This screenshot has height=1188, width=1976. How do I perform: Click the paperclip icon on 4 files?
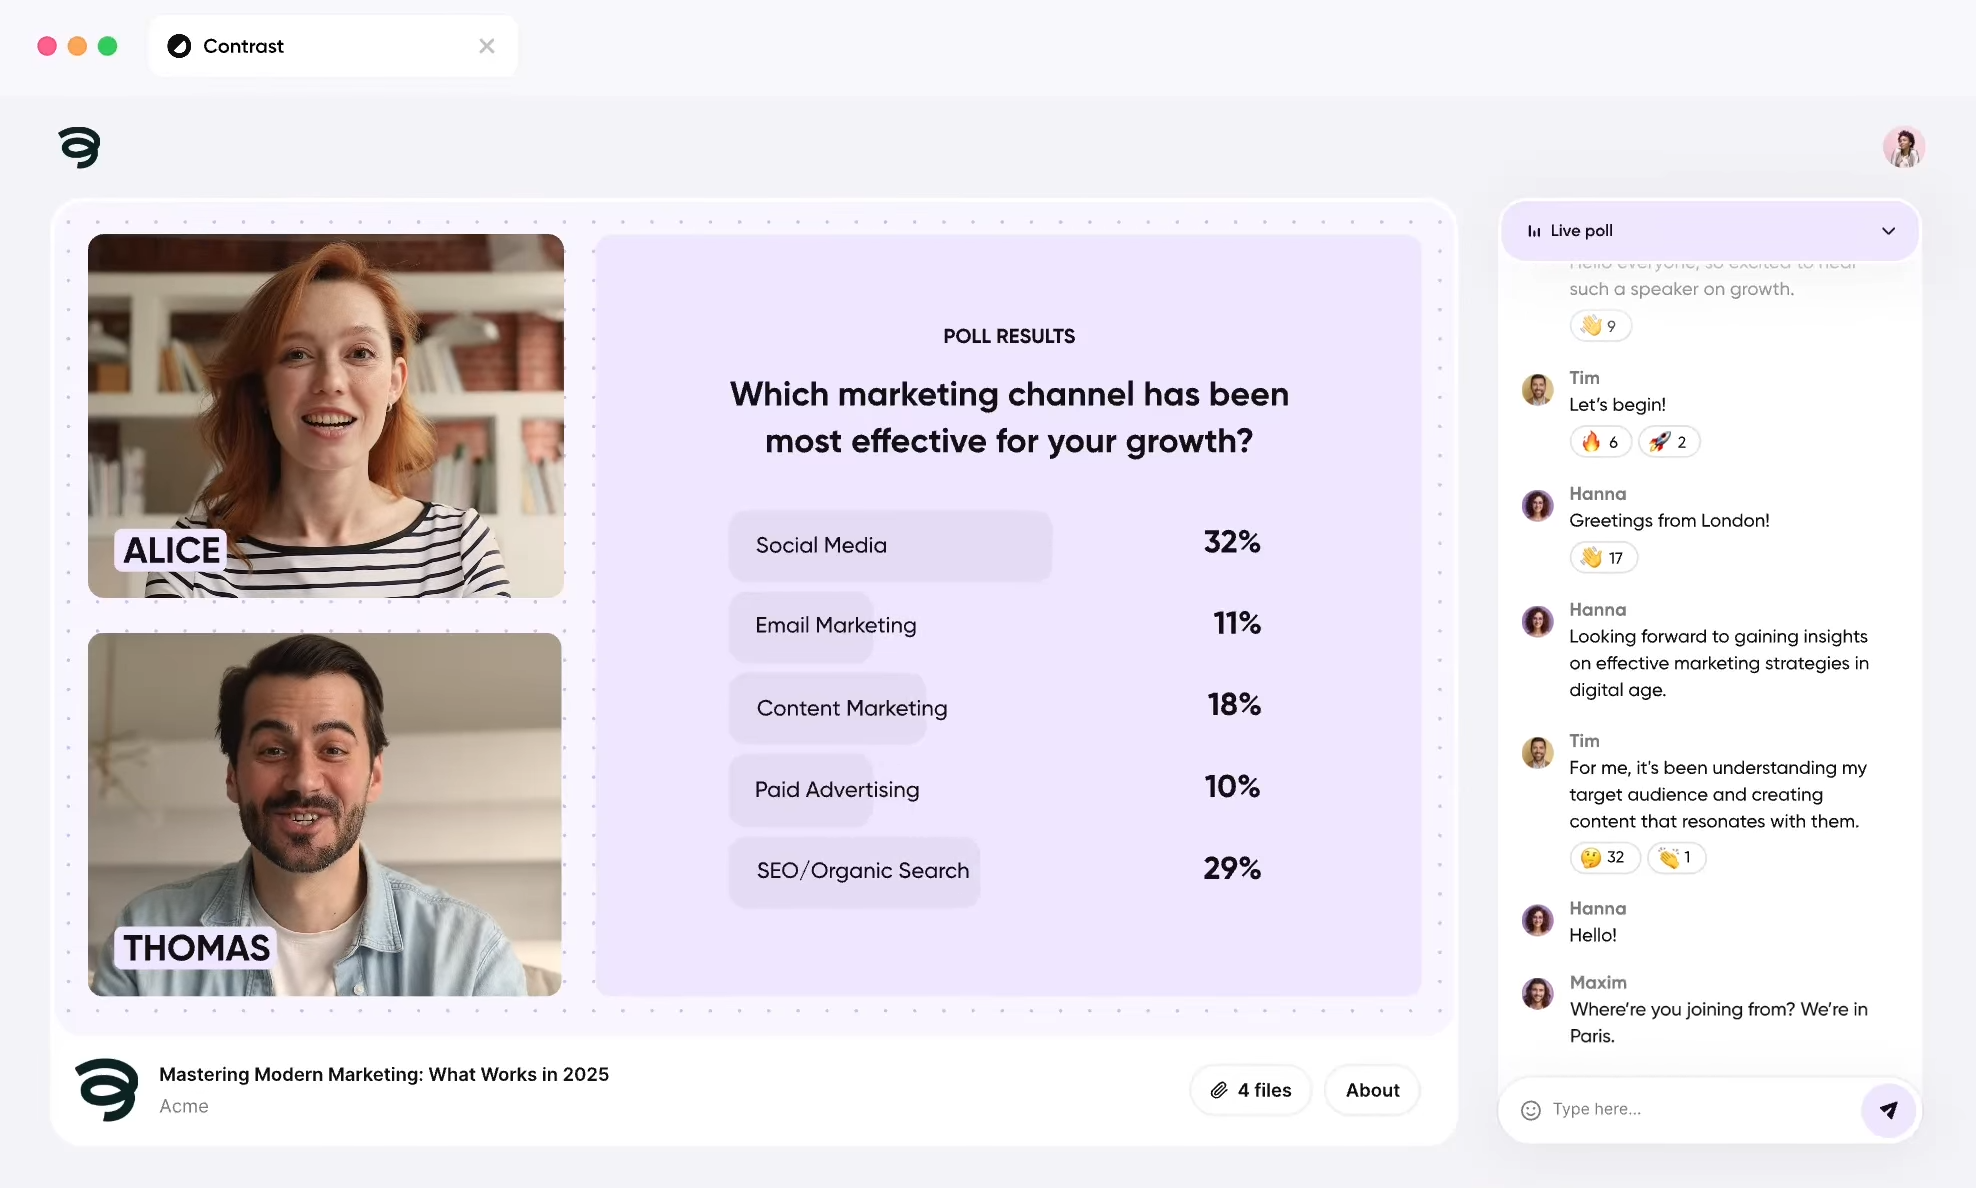[1219, 1090]
